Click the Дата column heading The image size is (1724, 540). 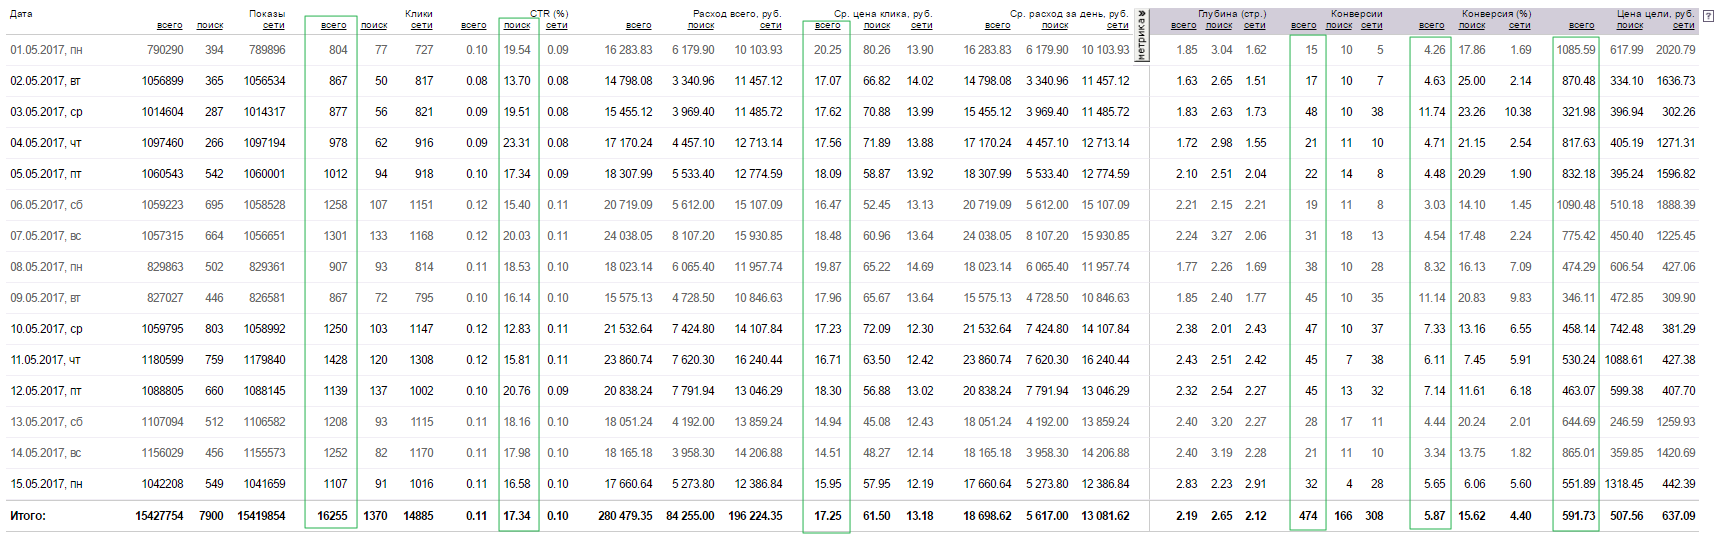click(x=21, y=14)
